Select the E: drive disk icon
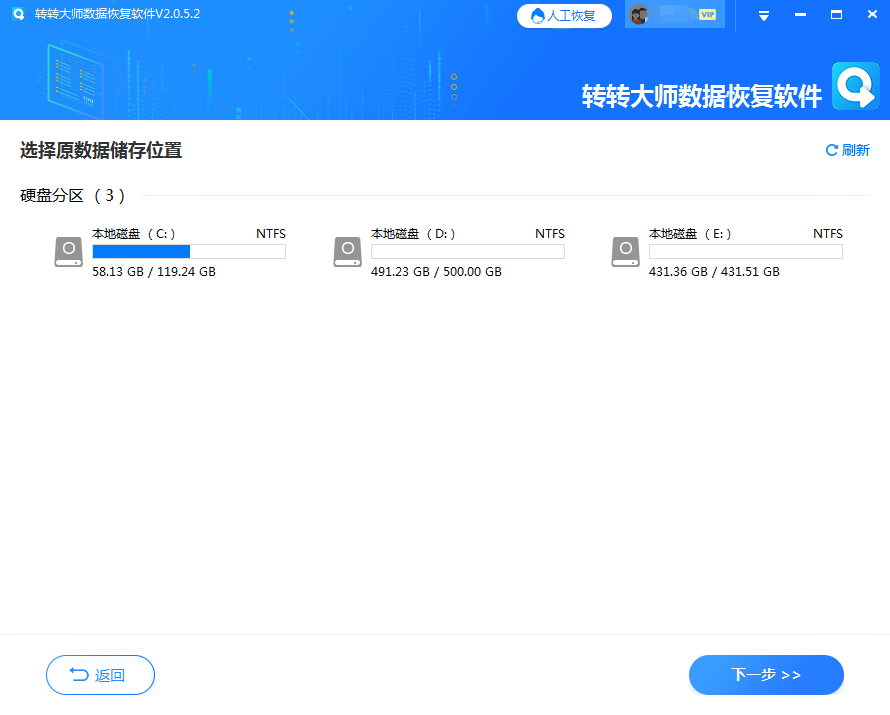 coord(624,252)
